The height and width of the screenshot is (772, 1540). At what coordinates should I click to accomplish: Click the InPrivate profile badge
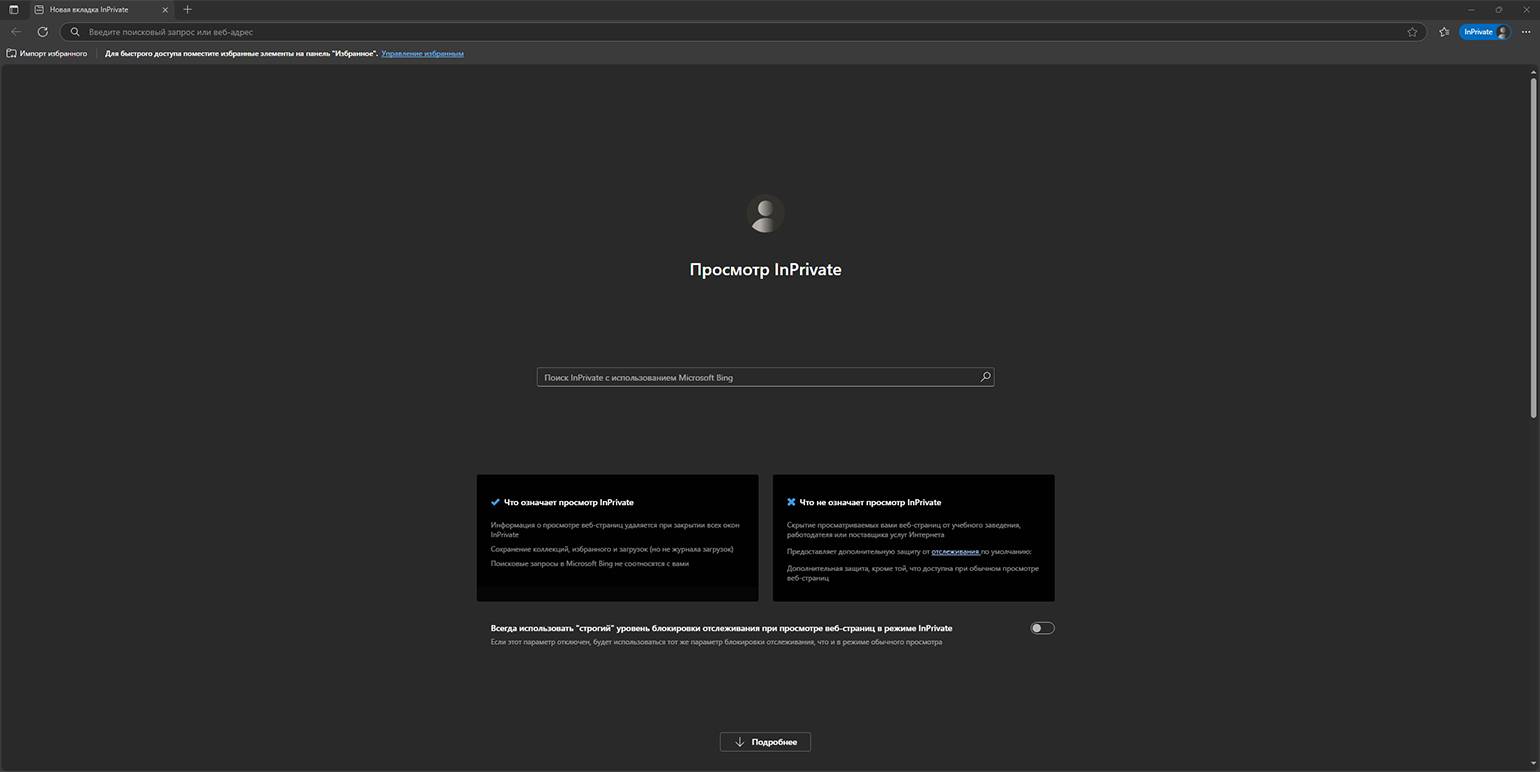click(1485, 32)
